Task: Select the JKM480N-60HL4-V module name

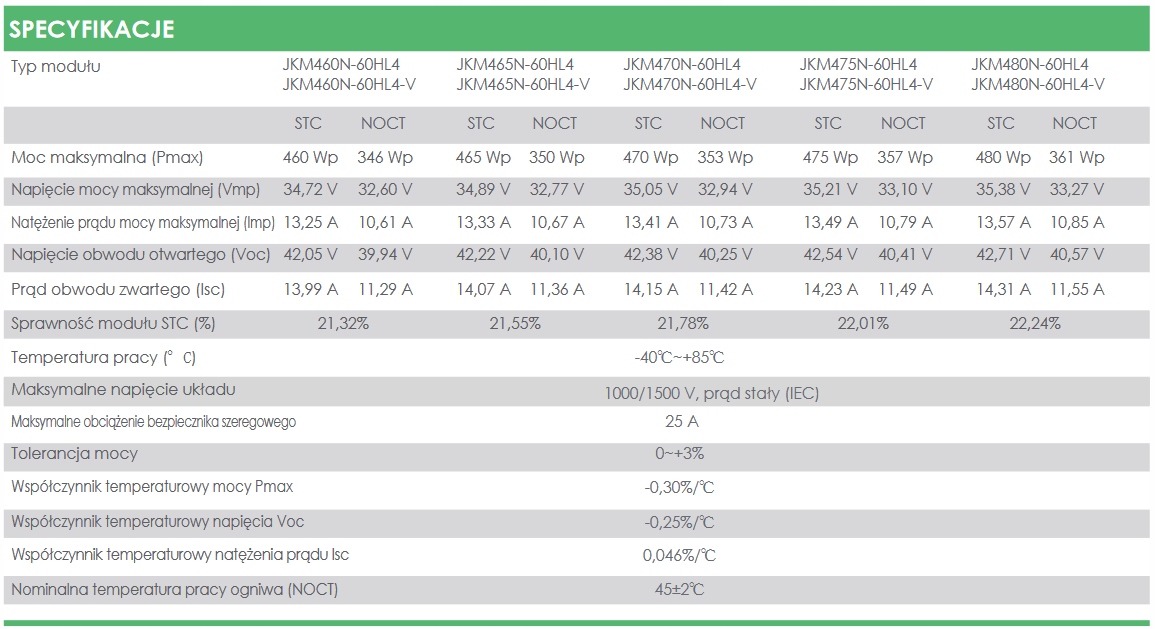Action: point(1037,84)
